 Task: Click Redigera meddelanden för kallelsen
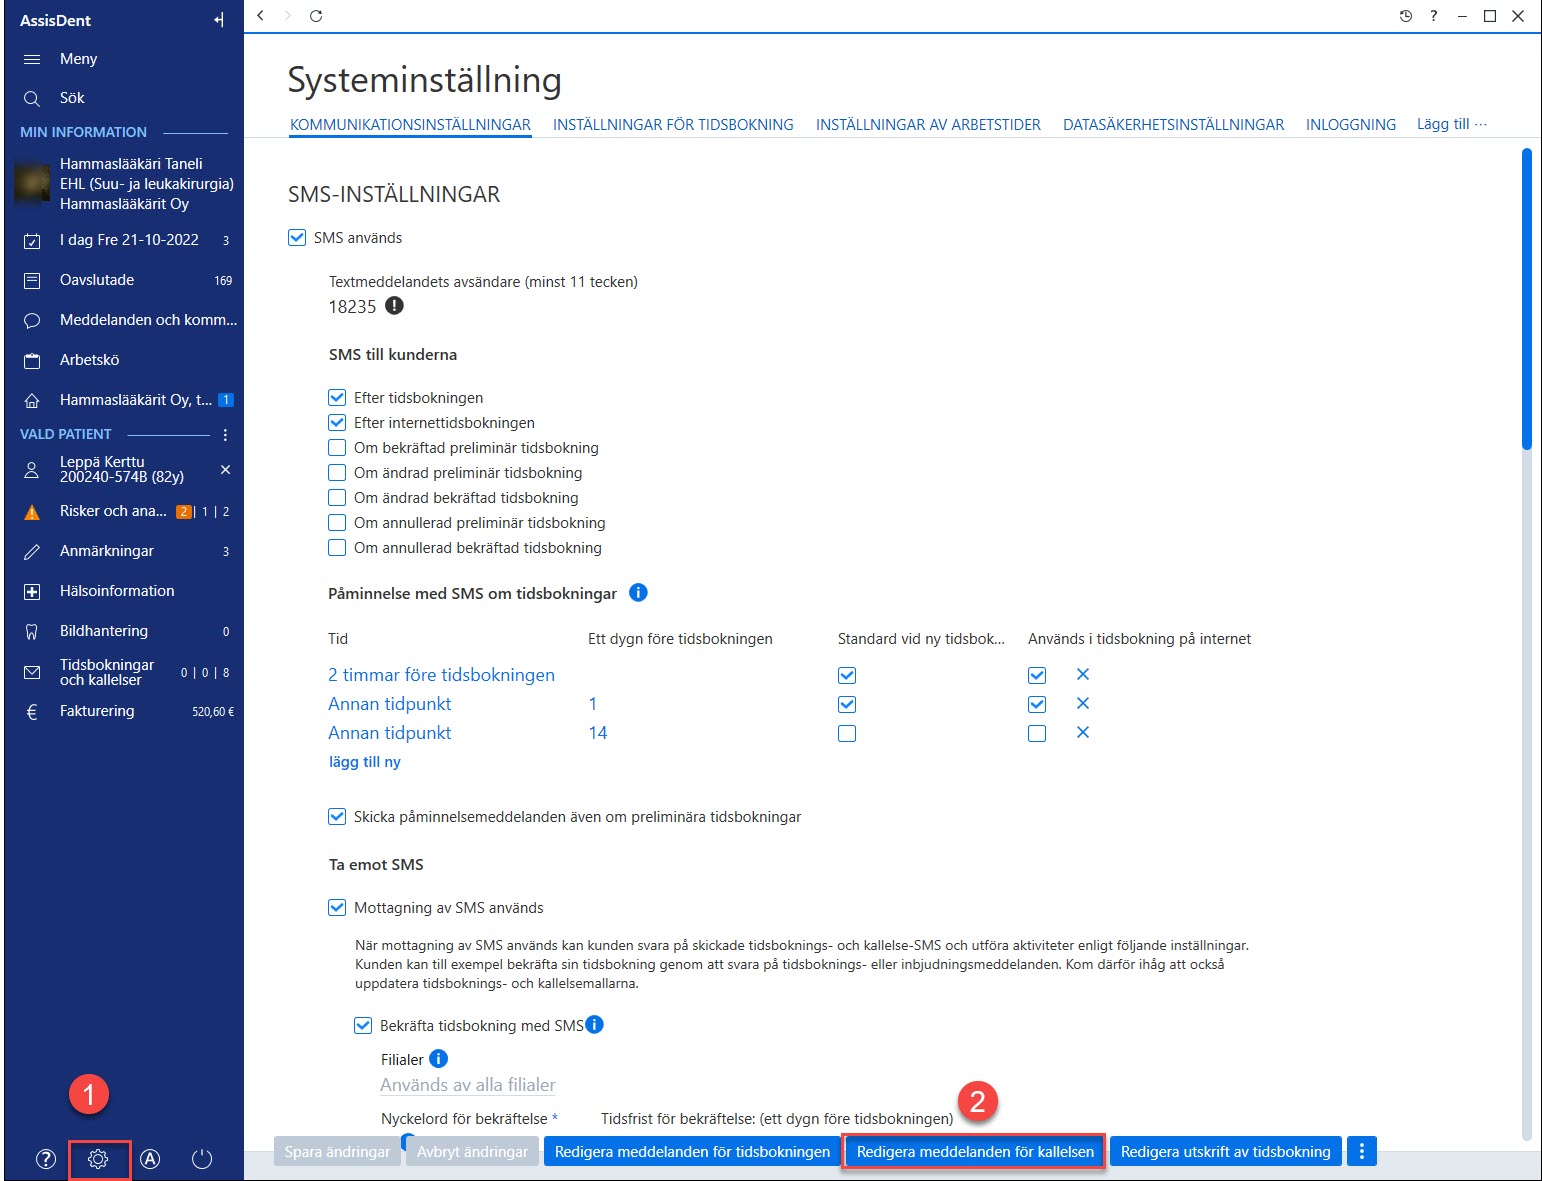pos(975,1152)
